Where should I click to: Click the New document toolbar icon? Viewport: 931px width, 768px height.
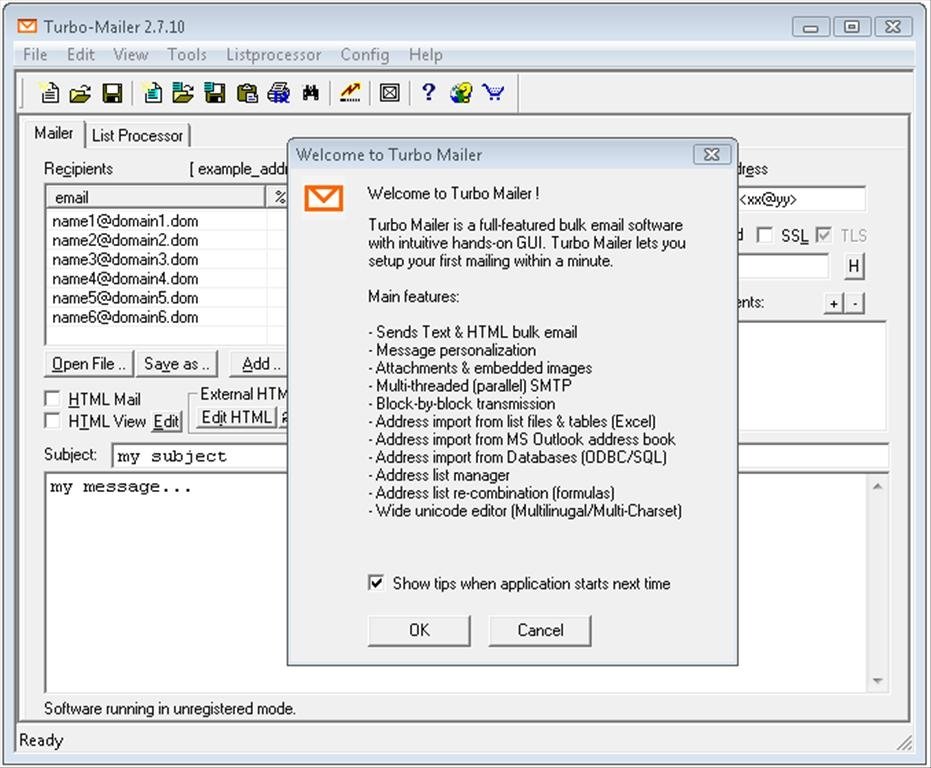point(49,93)
